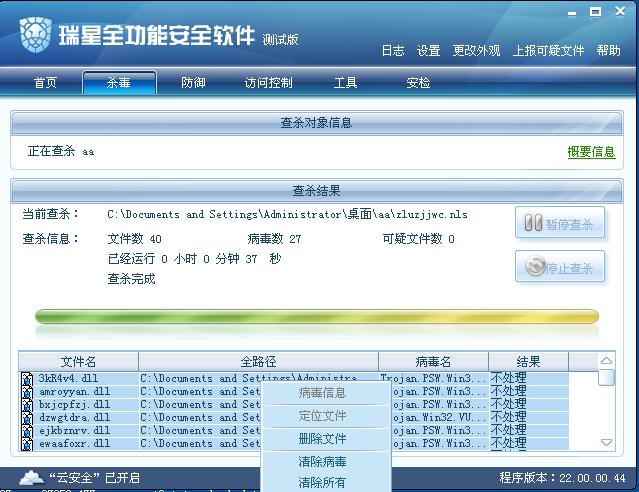Screen dimensions: 639x492
Task: Click the Win32.VU virus name cell
Action: (439, 418)
